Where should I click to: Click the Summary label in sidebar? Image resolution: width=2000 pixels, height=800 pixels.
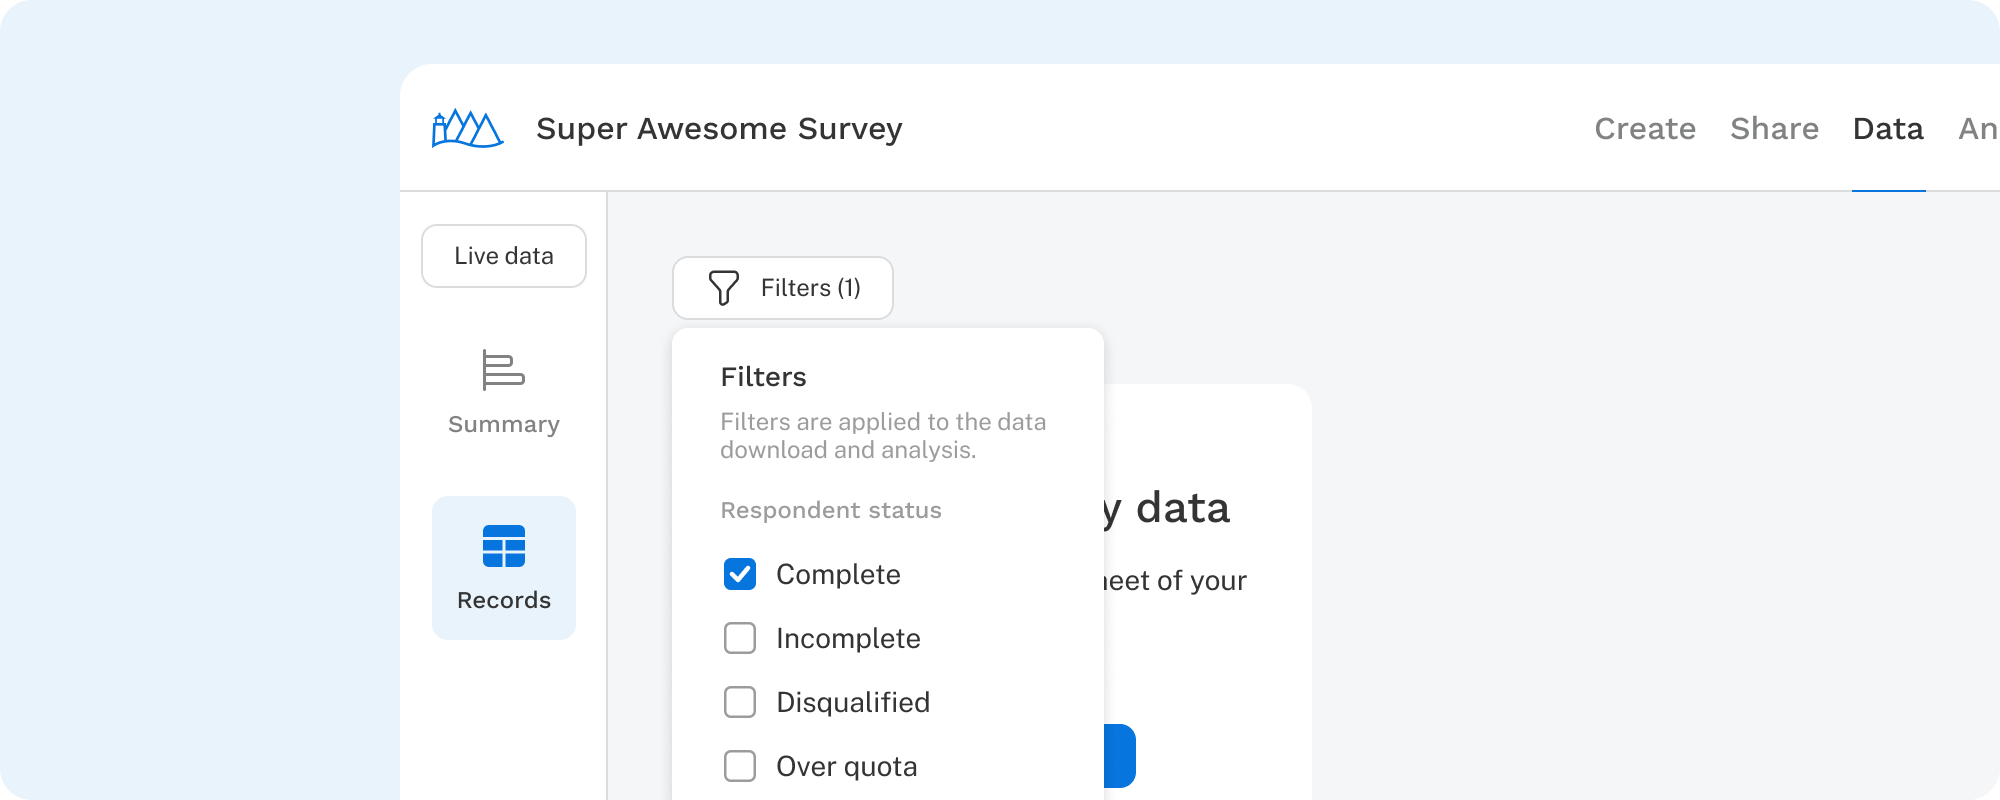(503, 424)
